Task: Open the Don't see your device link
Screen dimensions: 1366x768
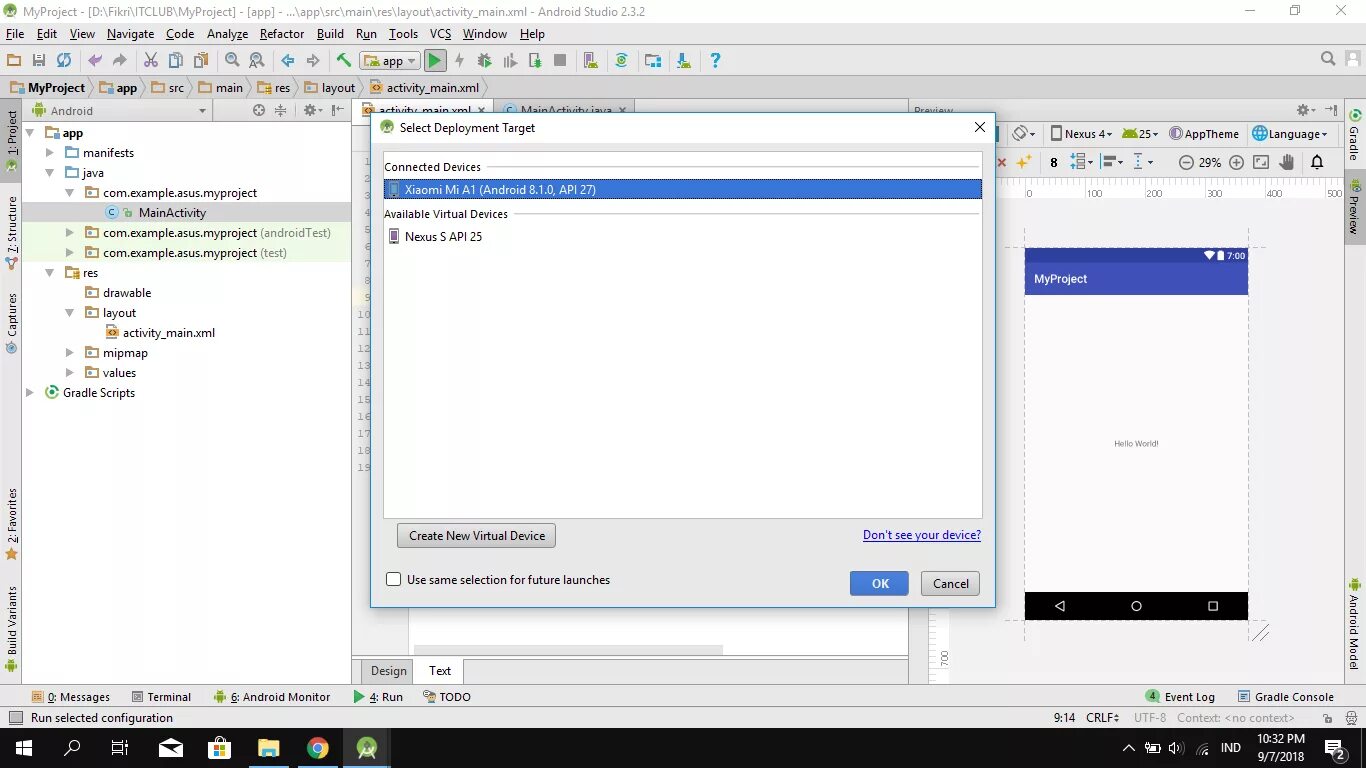Action: [x=922, y=535]
